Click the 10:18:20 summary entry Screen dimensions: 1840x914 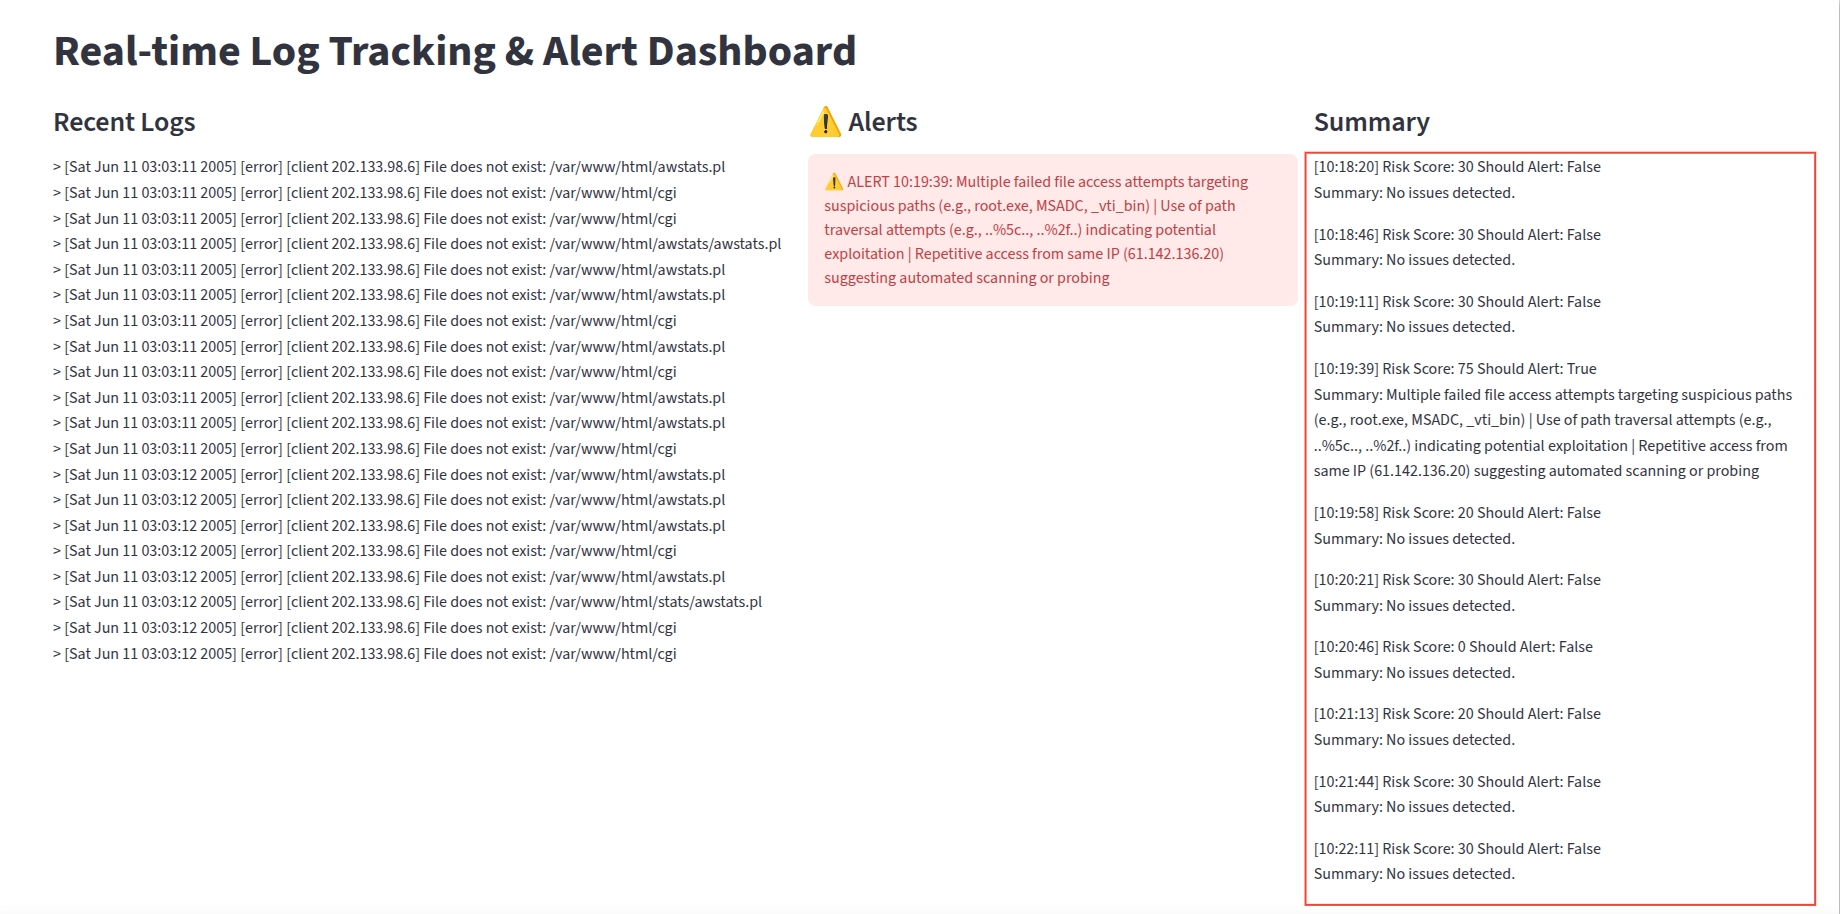[1457, 167]
